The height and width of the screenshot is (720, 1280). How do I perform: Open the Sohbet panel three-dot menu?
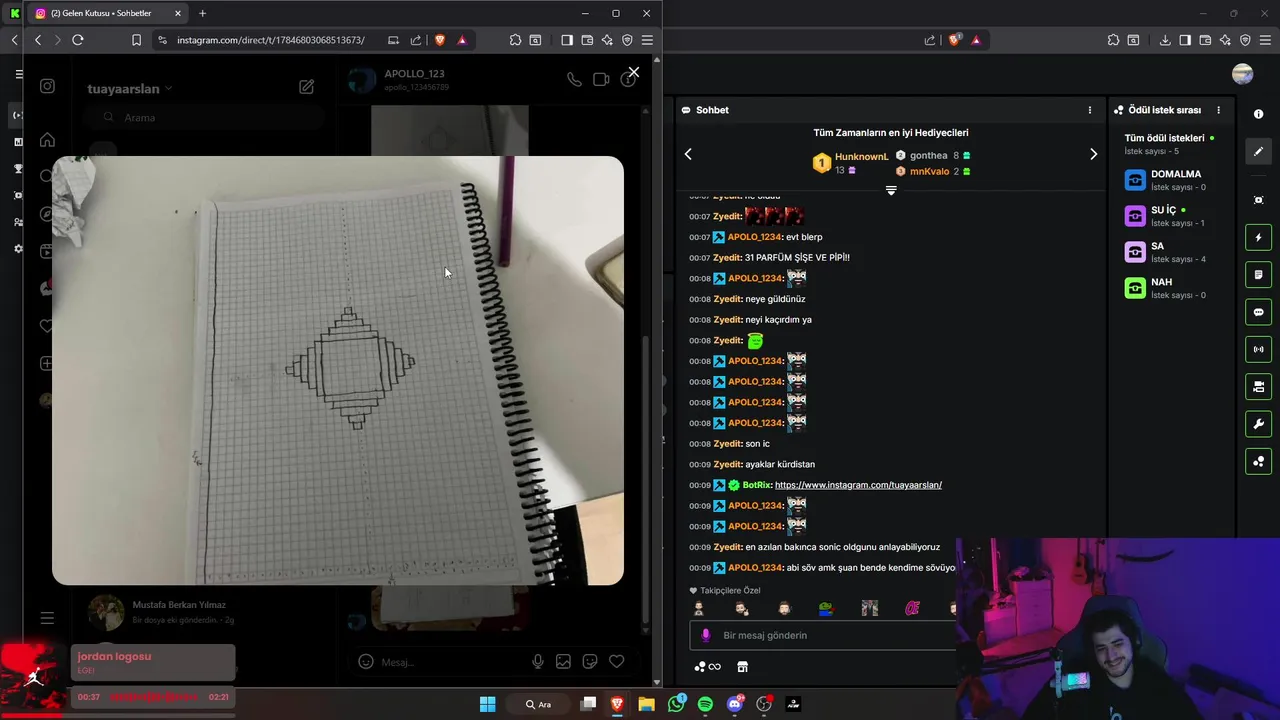[x=1090, y=110]
